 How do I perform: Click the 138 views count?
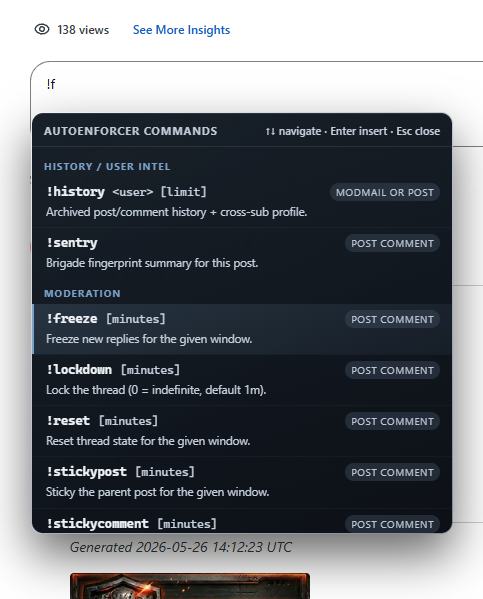[x=83, y=30]
